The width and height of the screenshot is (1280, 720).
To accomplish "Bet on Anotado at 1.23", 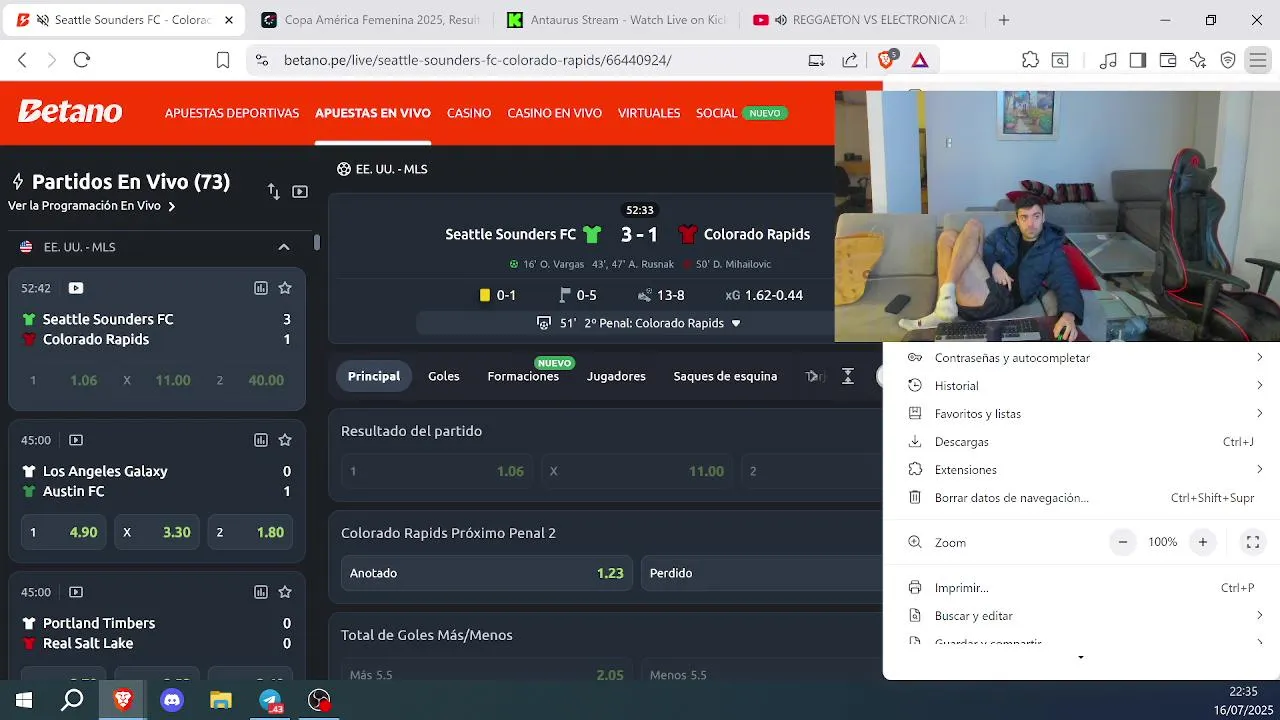I will pos(486,573).
